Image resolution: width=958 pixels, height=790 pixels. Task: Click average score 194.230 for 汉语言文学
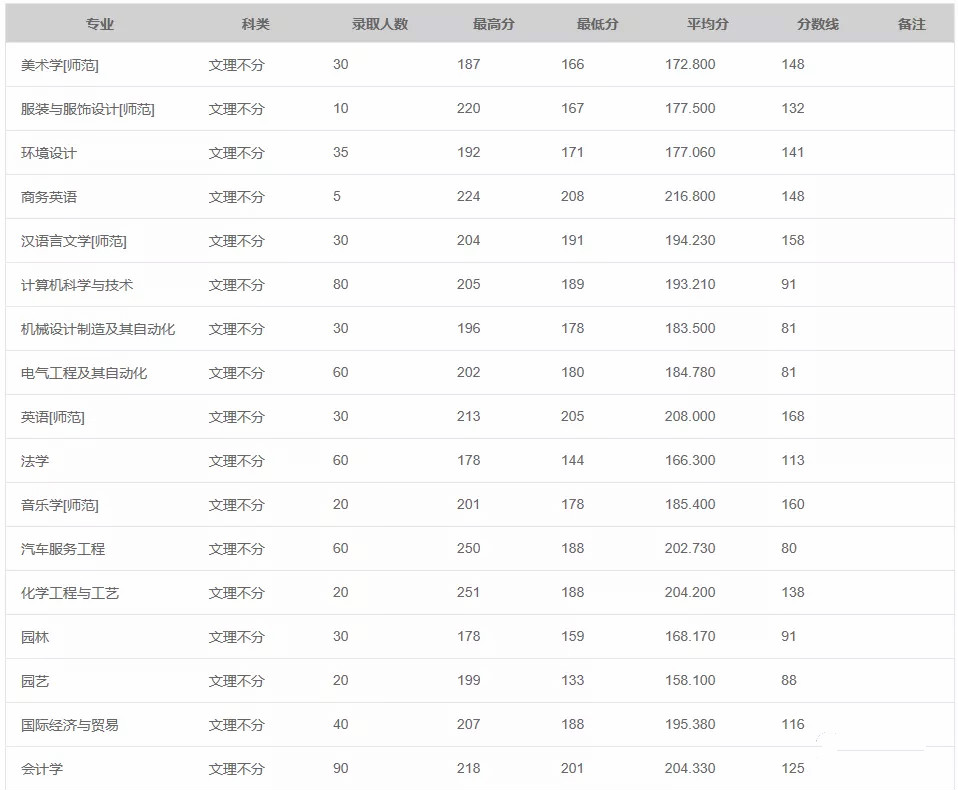click(690, 240)
